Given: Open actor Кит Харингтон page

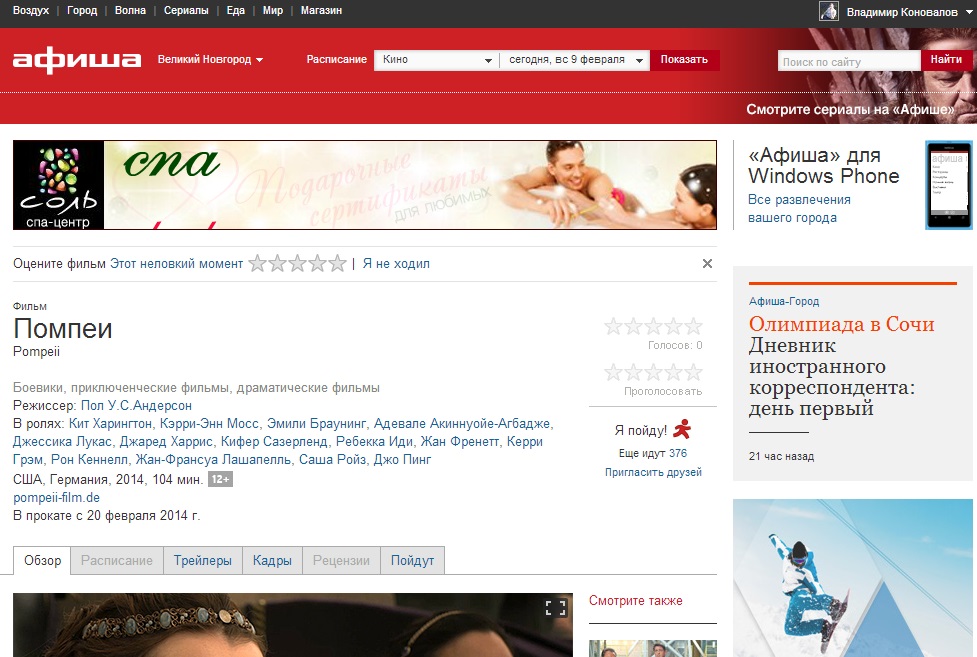Looking at the screenshot, I should (110, 424).
